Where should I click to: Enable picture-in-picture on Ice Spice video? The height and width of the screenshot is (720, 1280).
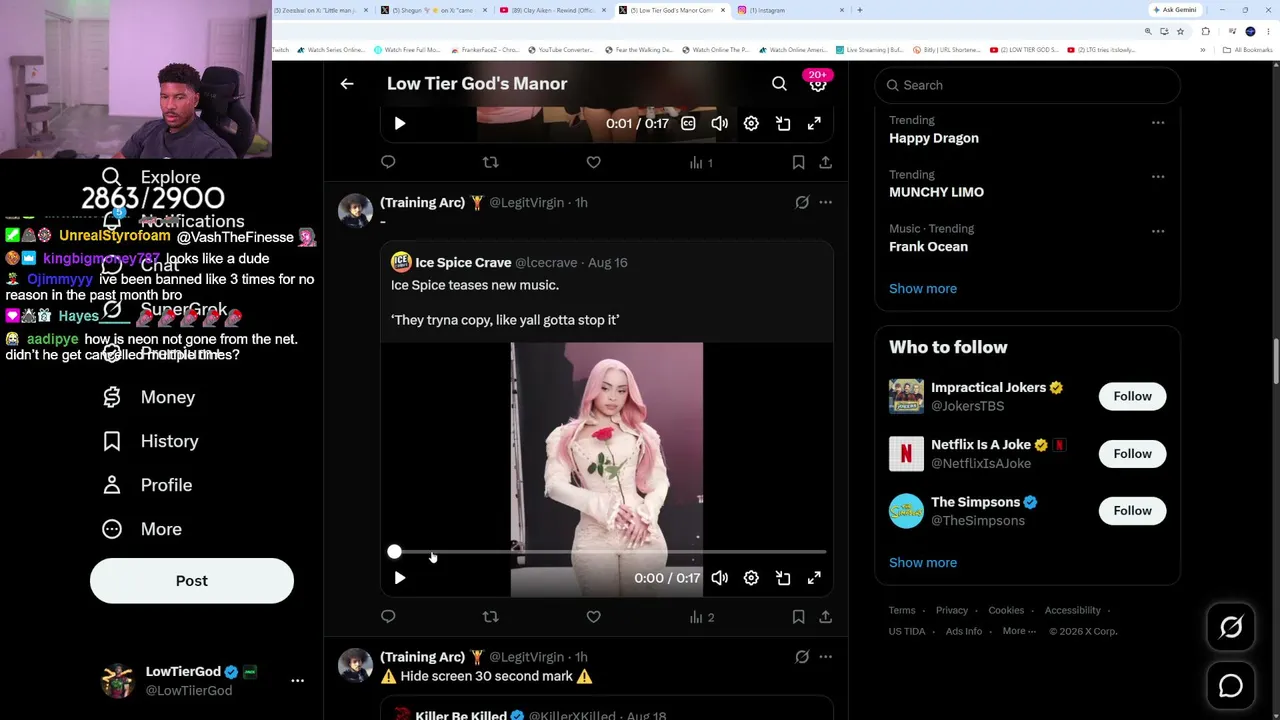(x=783, y=578)
